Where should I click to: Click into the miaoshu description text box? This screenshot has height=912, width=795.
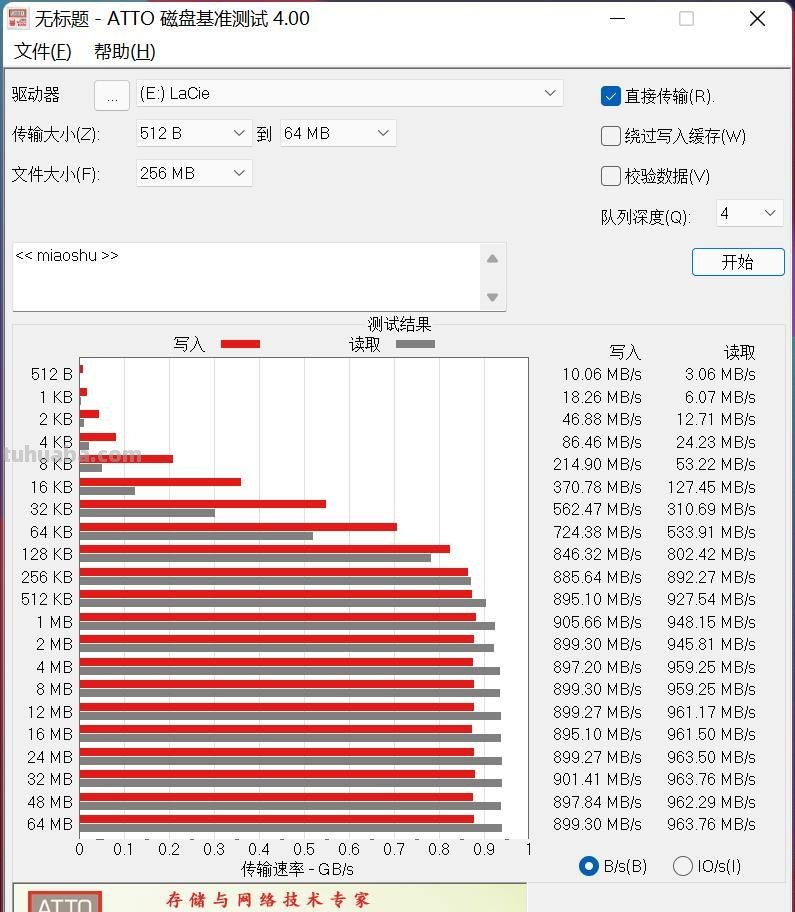coord(247,277)
